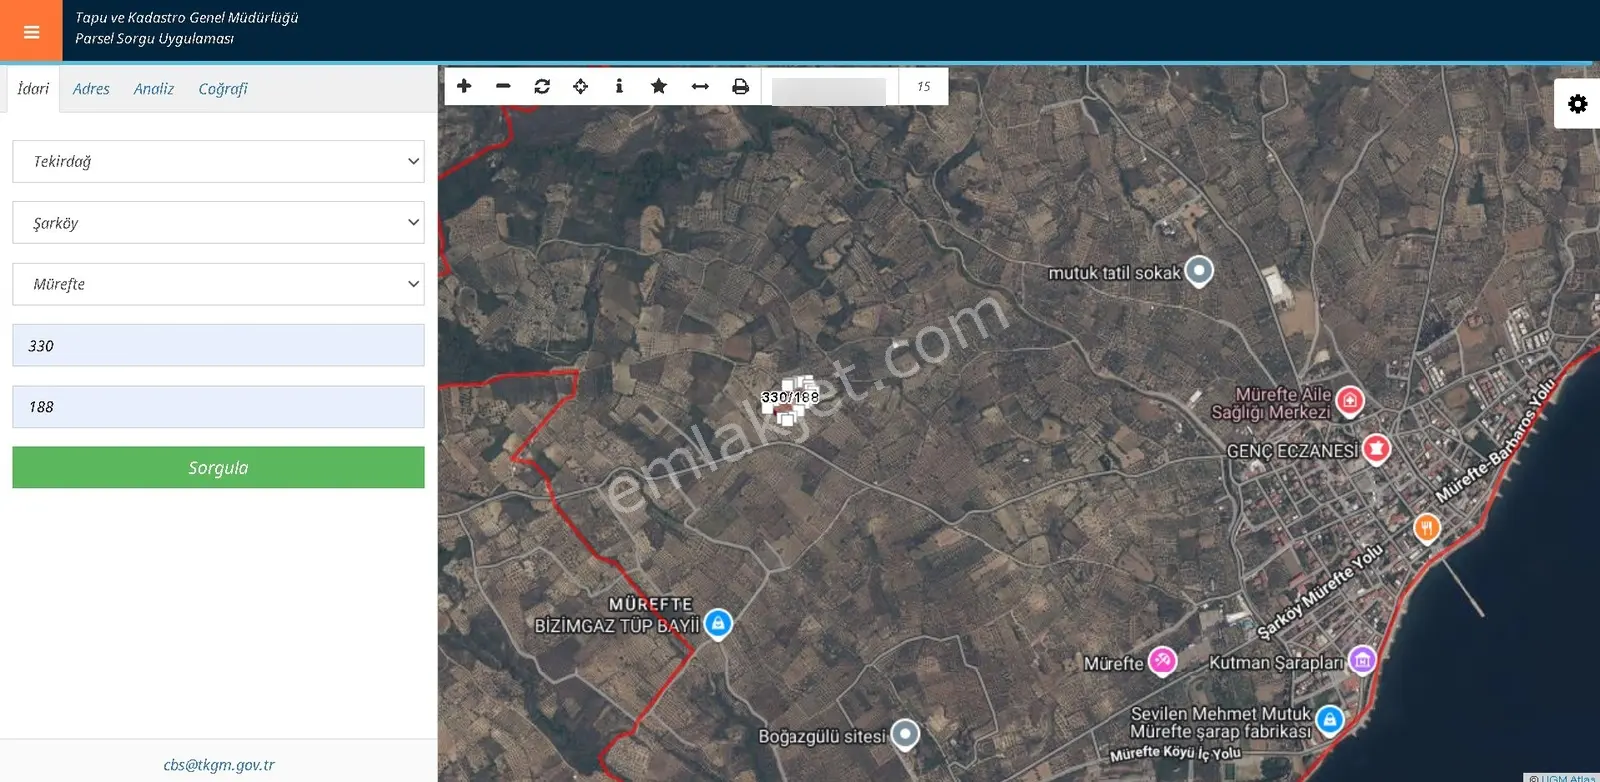Click the parcel number field 188
1600x782 pixels.
[218, 407]
